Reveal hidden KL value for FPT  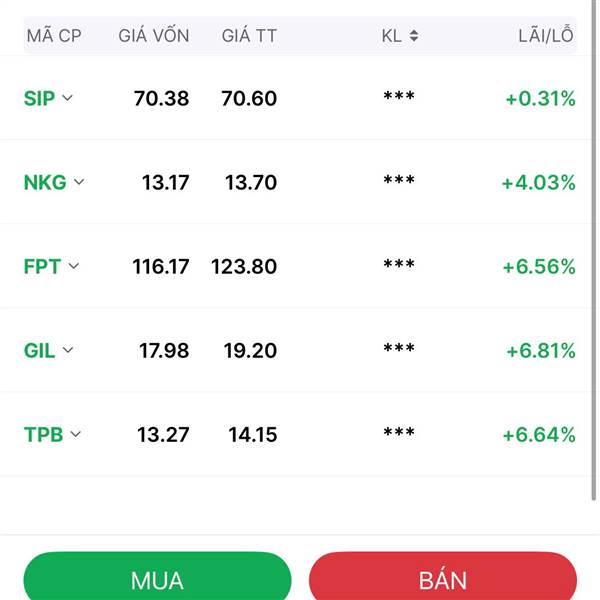399,265
